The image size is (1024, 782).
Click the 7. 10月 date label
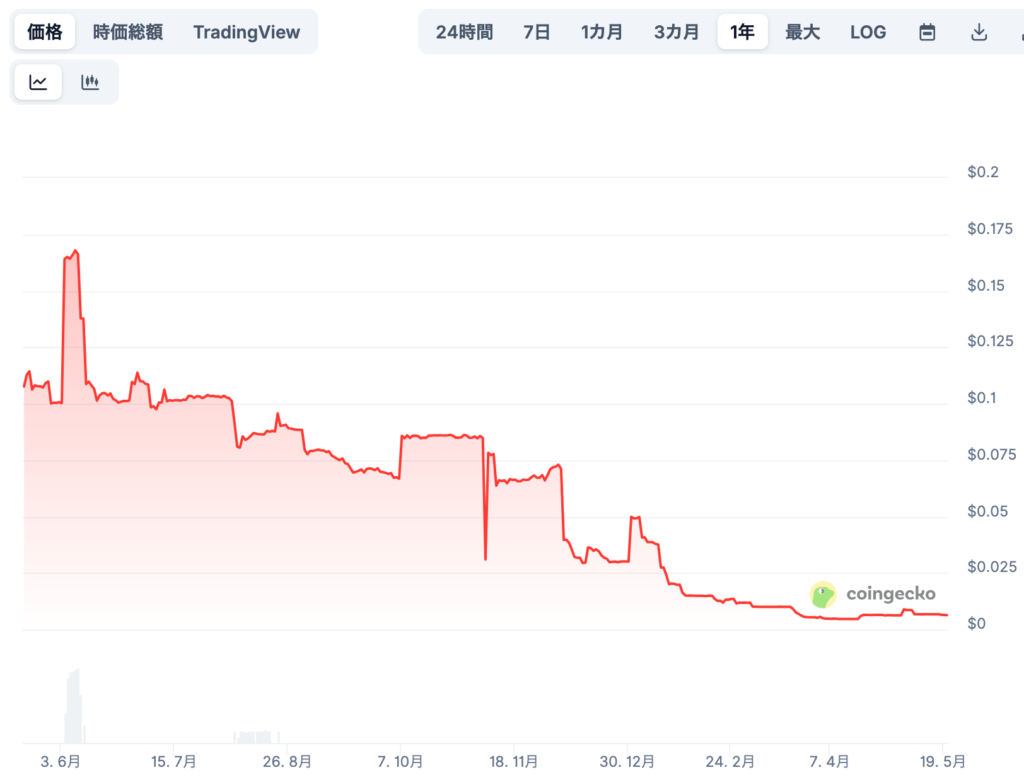pos(400,761)
